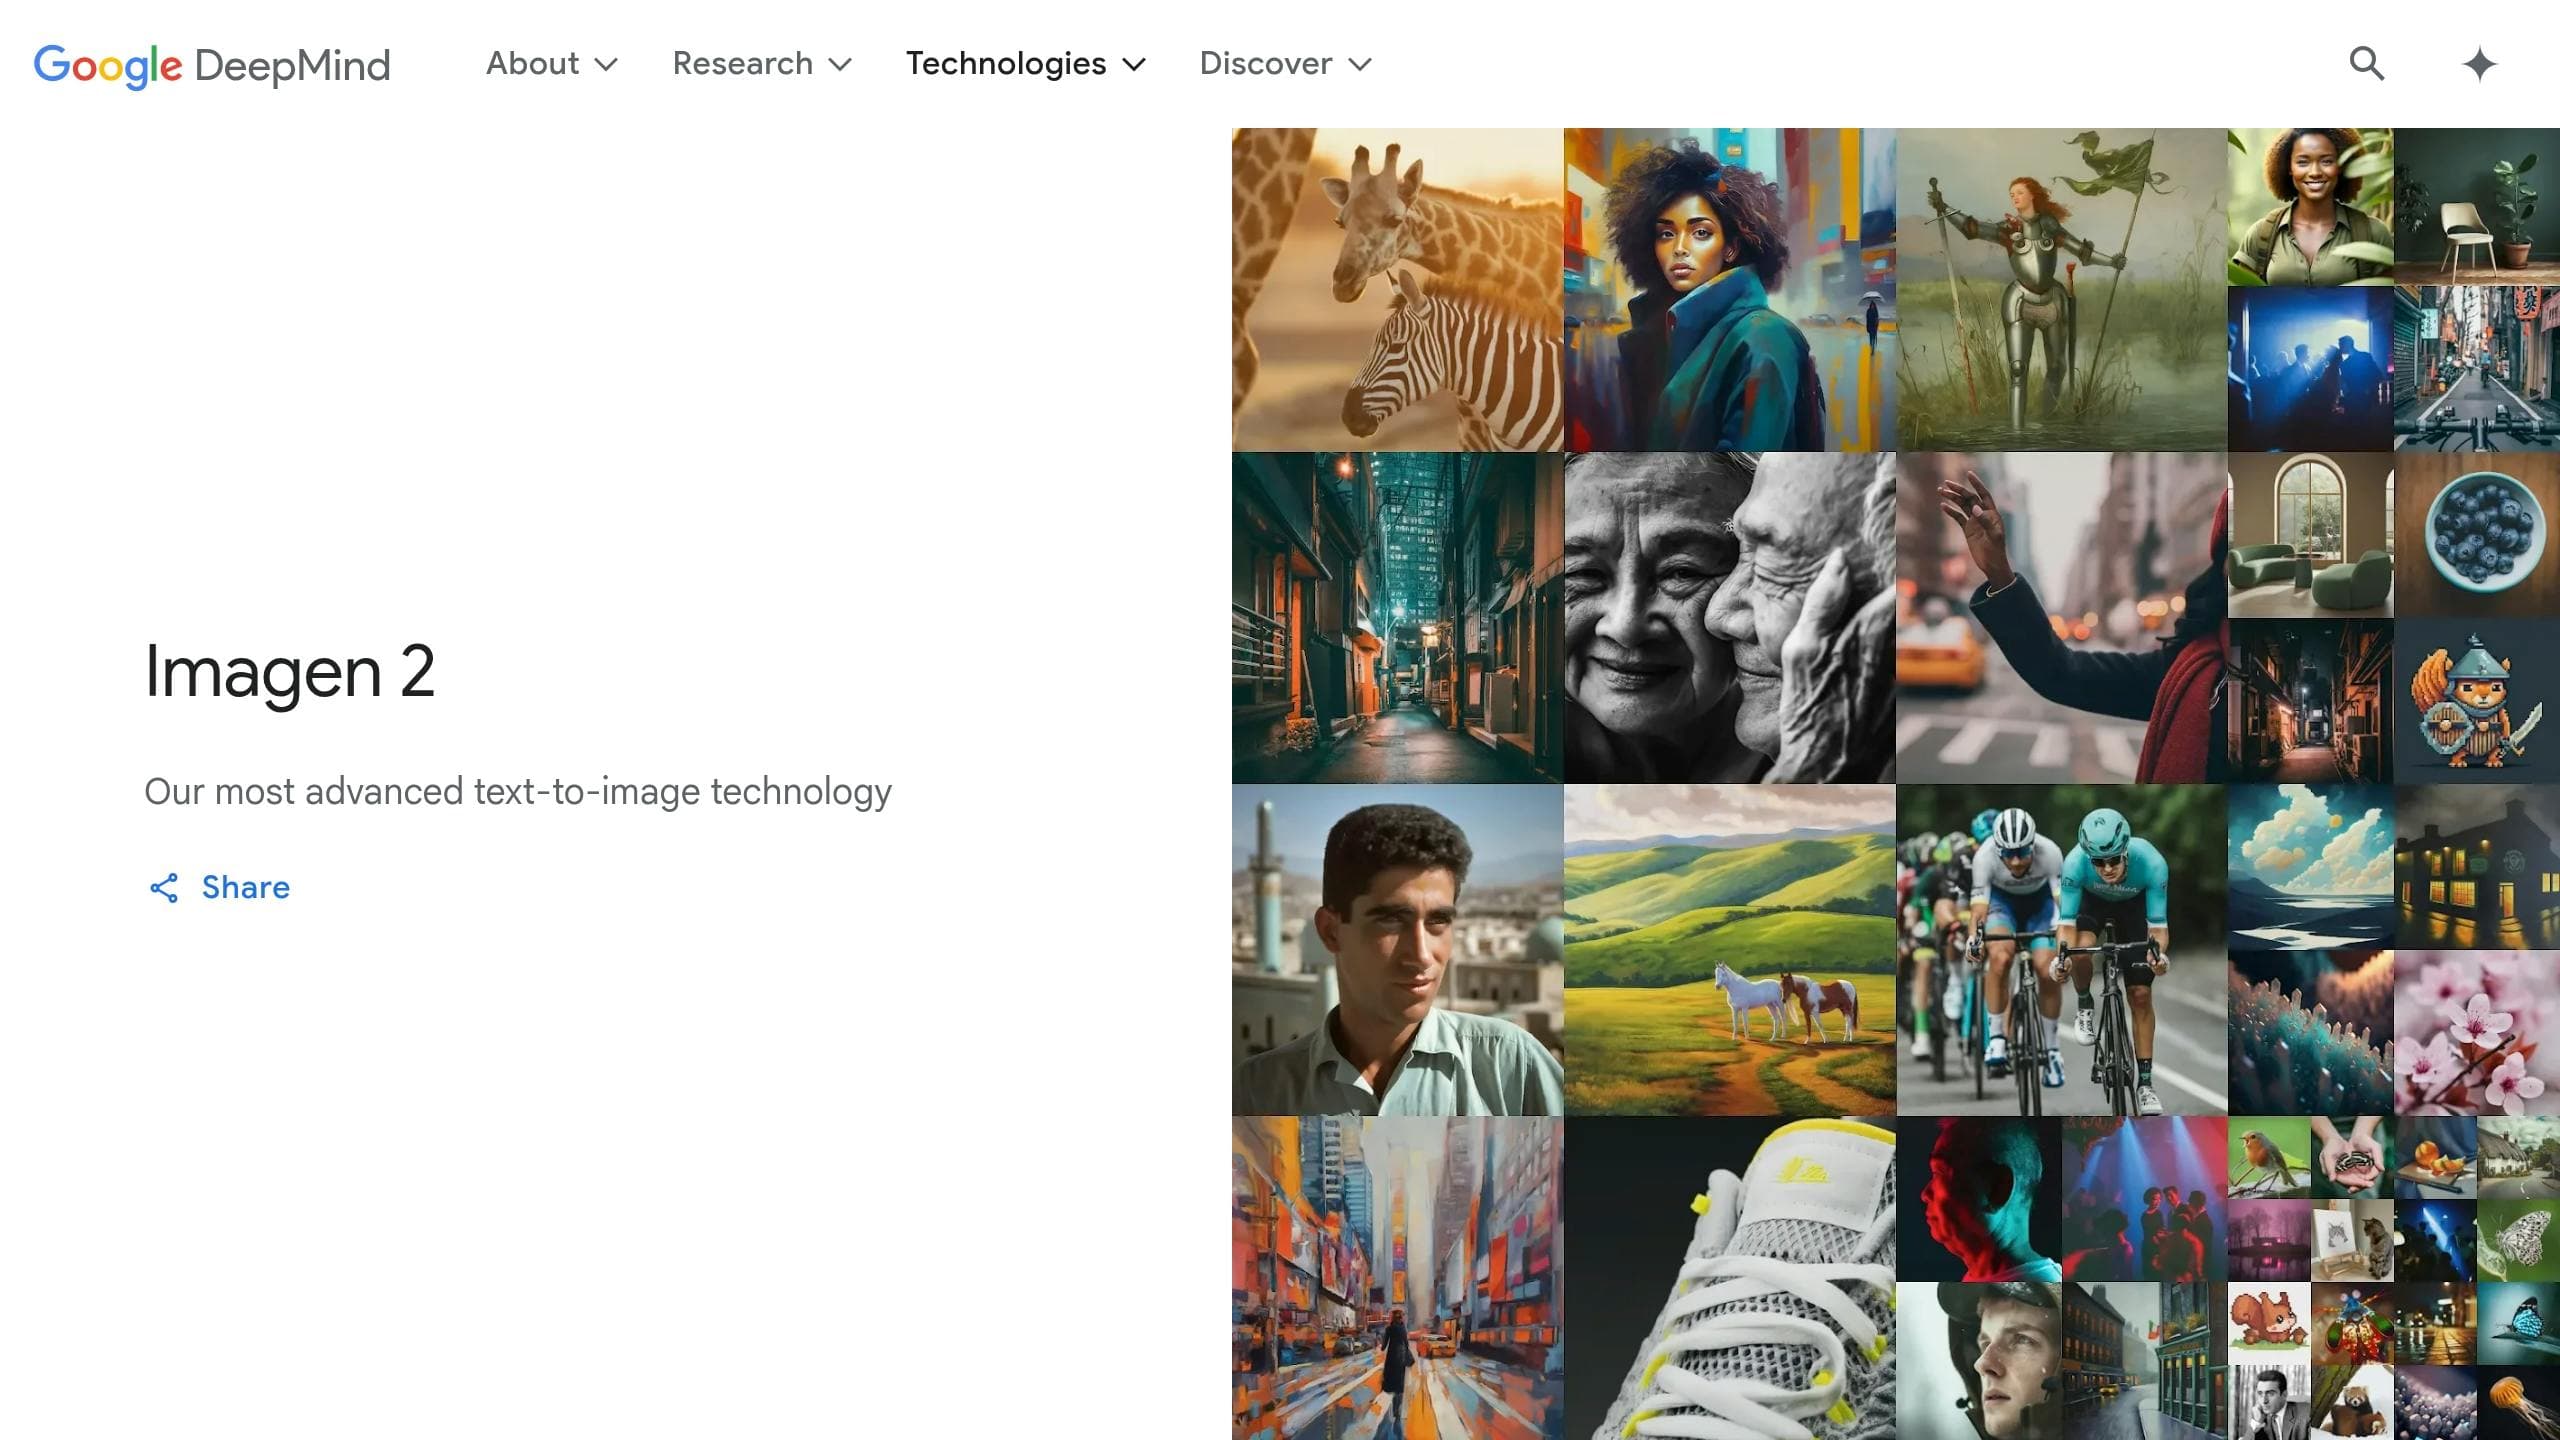The height and width of the screenshot is (1440, 2560).
Task: Go to Google DeepMind home logo
Action: tap(212, 65)
